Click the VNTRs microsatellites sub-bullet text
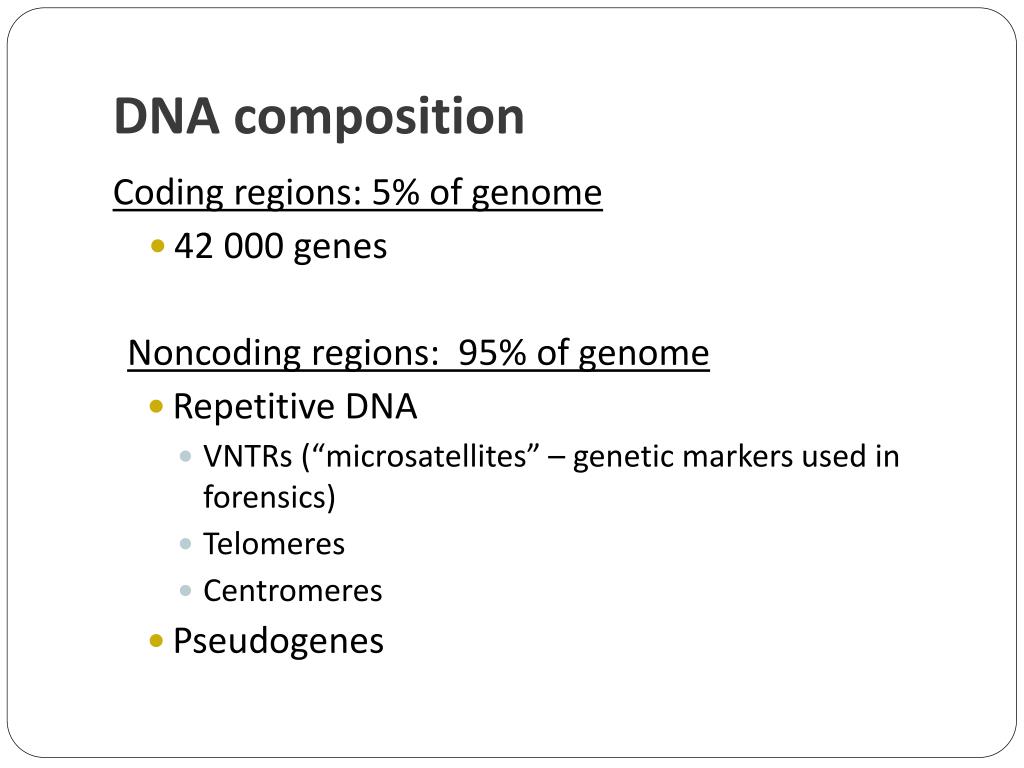The image size is (1024, 768). [551, 476]
